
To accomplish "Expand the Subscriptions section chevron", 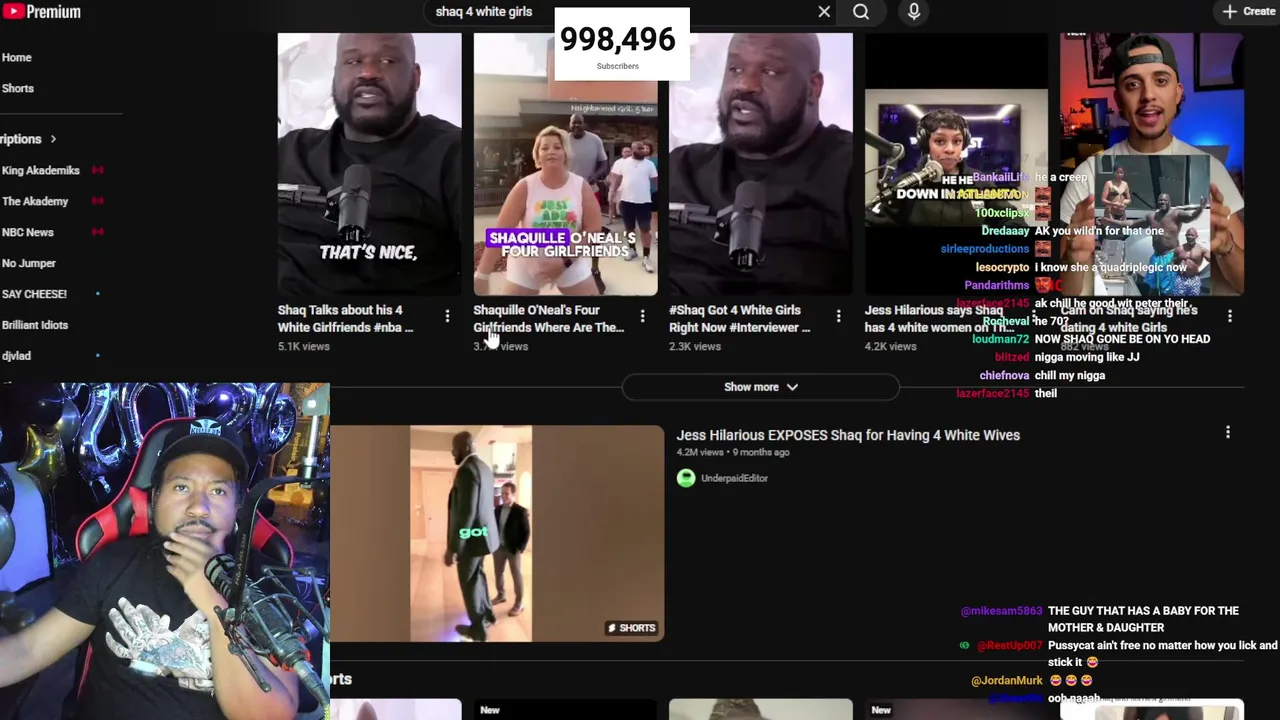I will click(53, 139).
